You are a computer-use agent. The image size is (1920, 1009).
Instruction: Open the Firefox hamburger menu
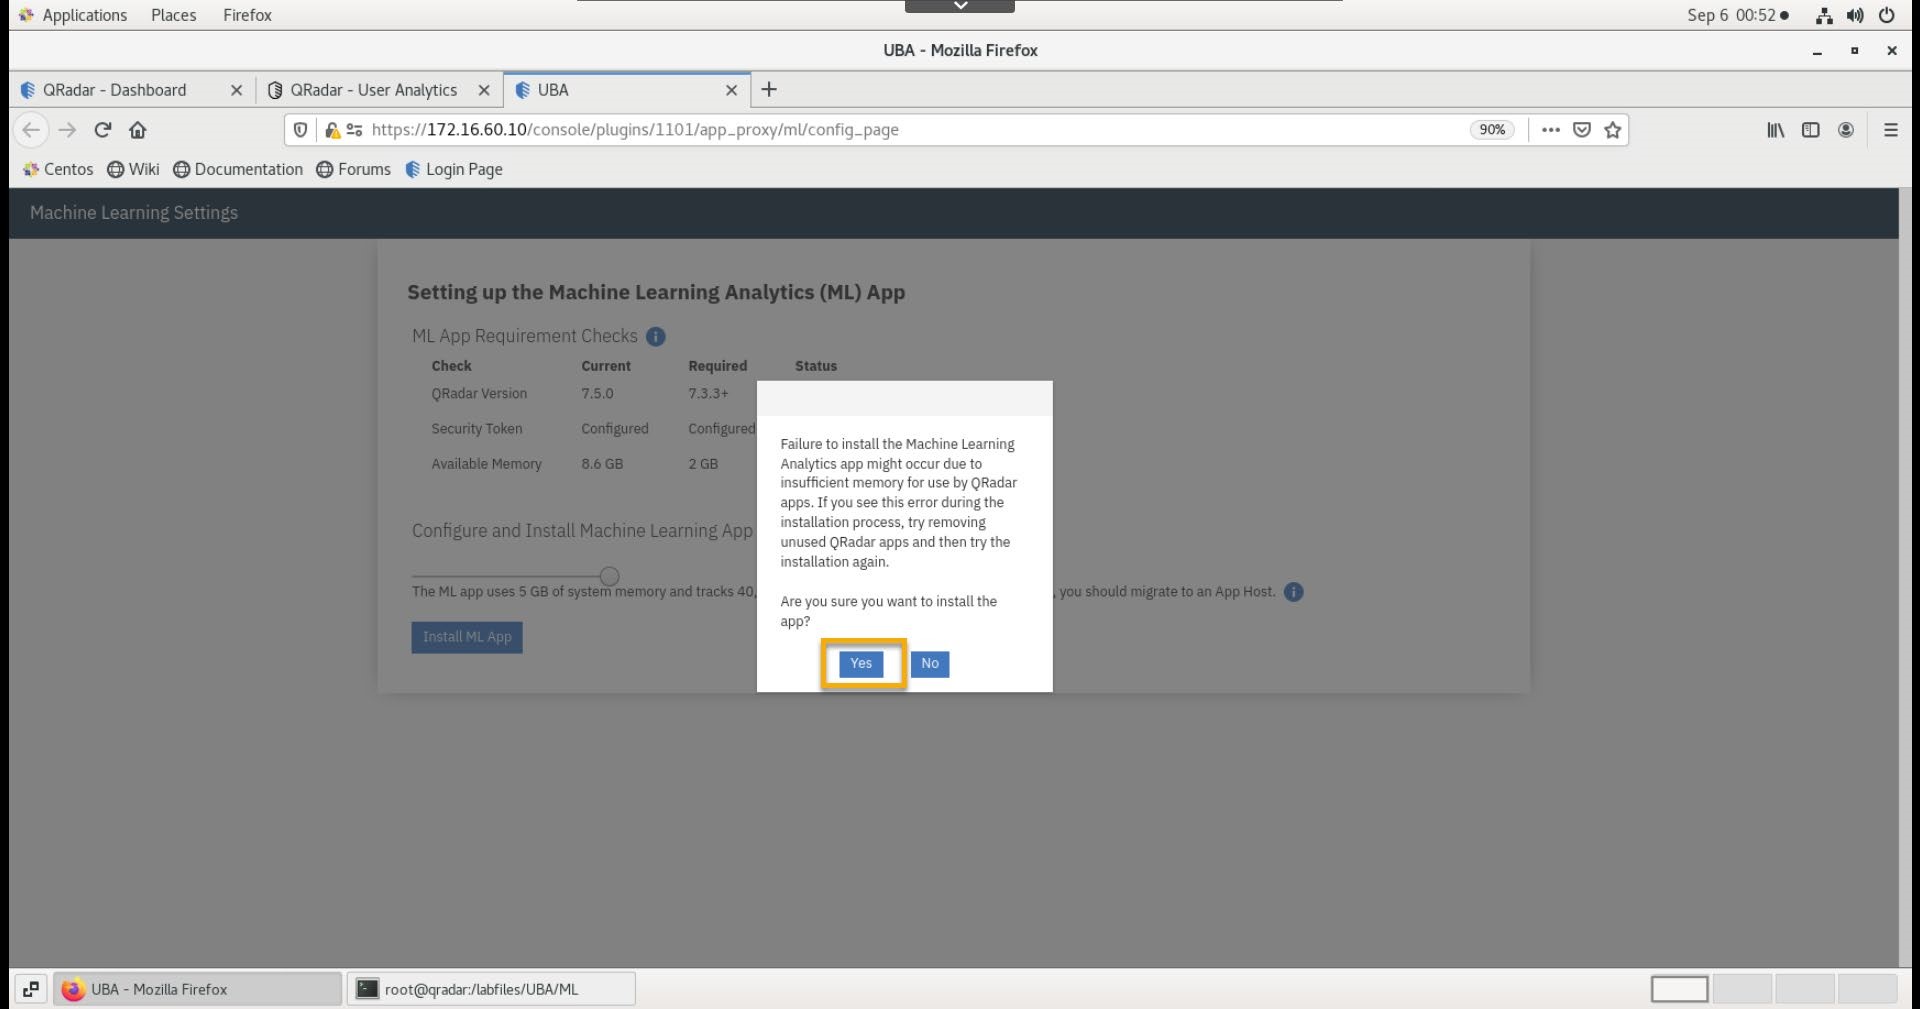coord(1890,130)
